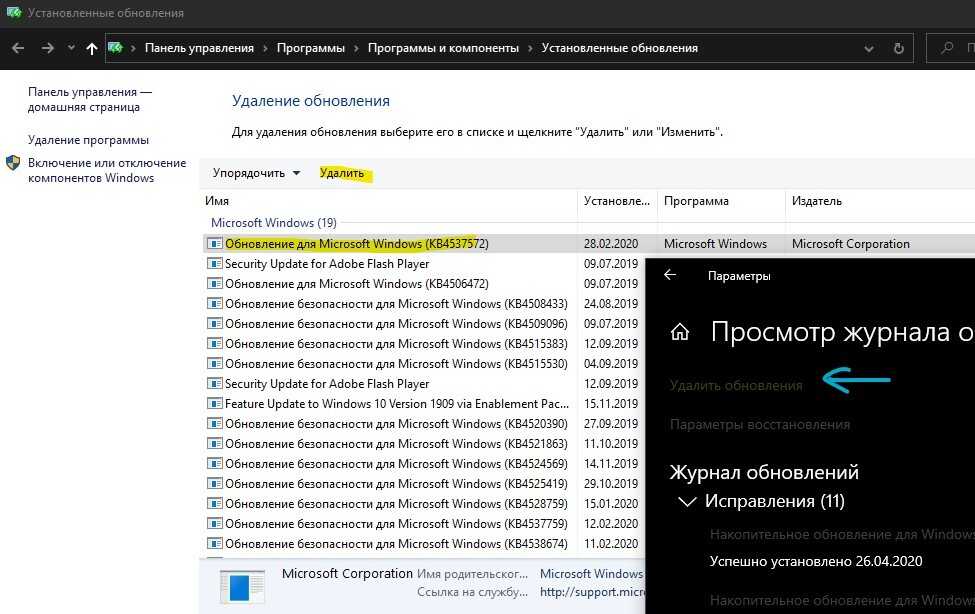The image size is (975, 614).
Task: Select Программы in the breadcrumb path
Action: pos(310,48)
